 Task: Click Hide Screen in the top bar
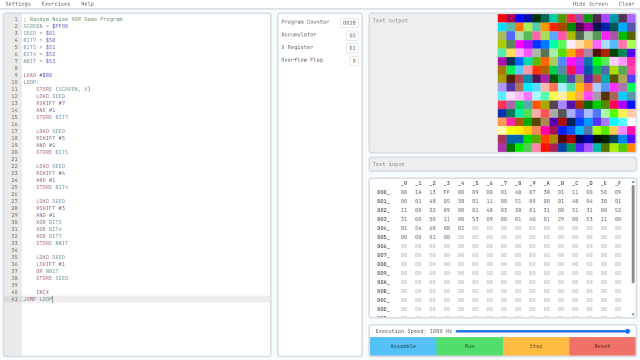(590, 4)
